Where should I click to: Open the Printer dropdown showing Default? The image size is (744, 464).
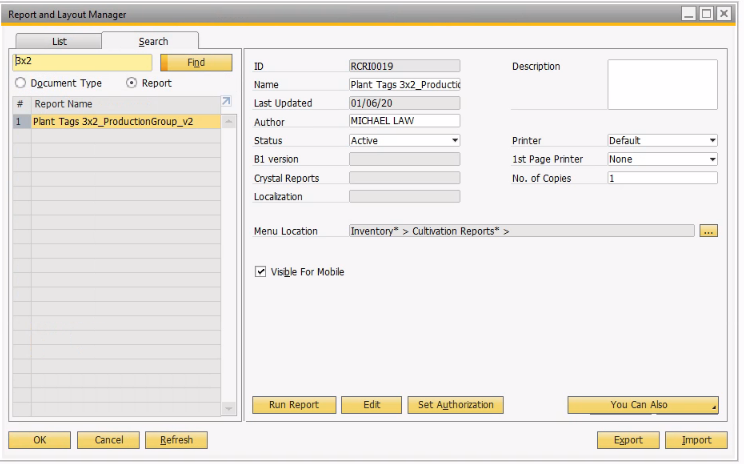pyautogui.click(x=662, y=140)
